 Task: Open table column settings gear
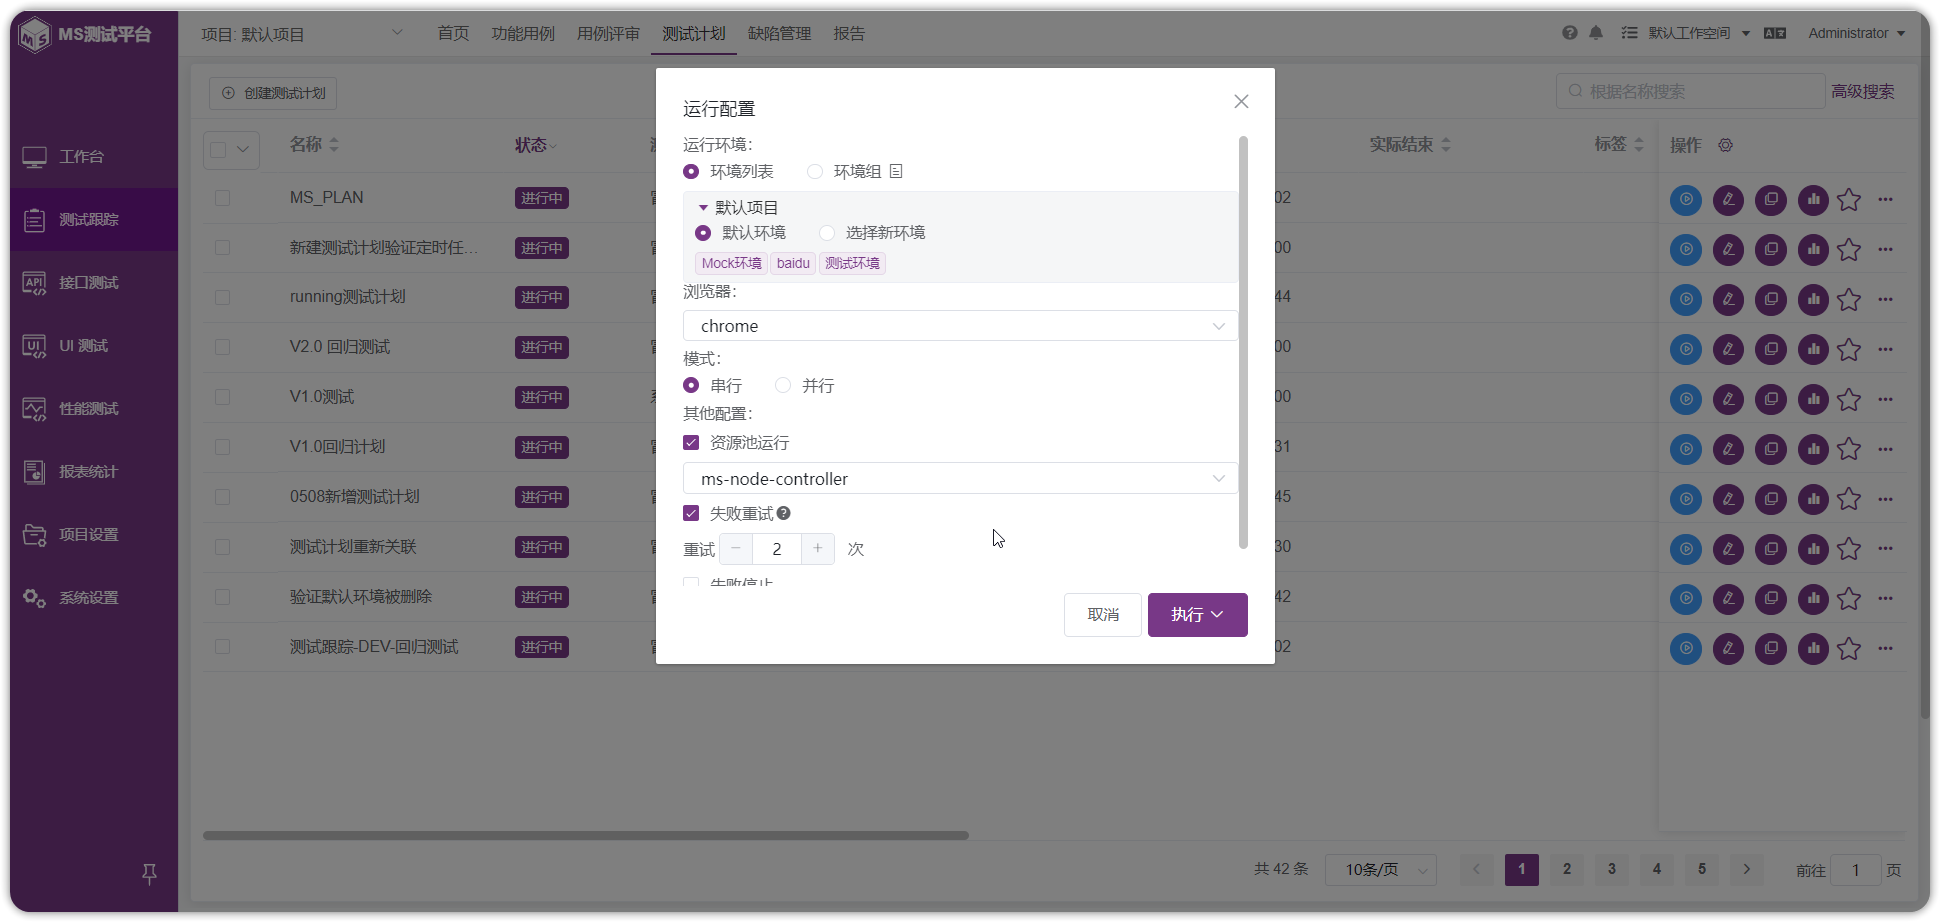pos(1725,145)
